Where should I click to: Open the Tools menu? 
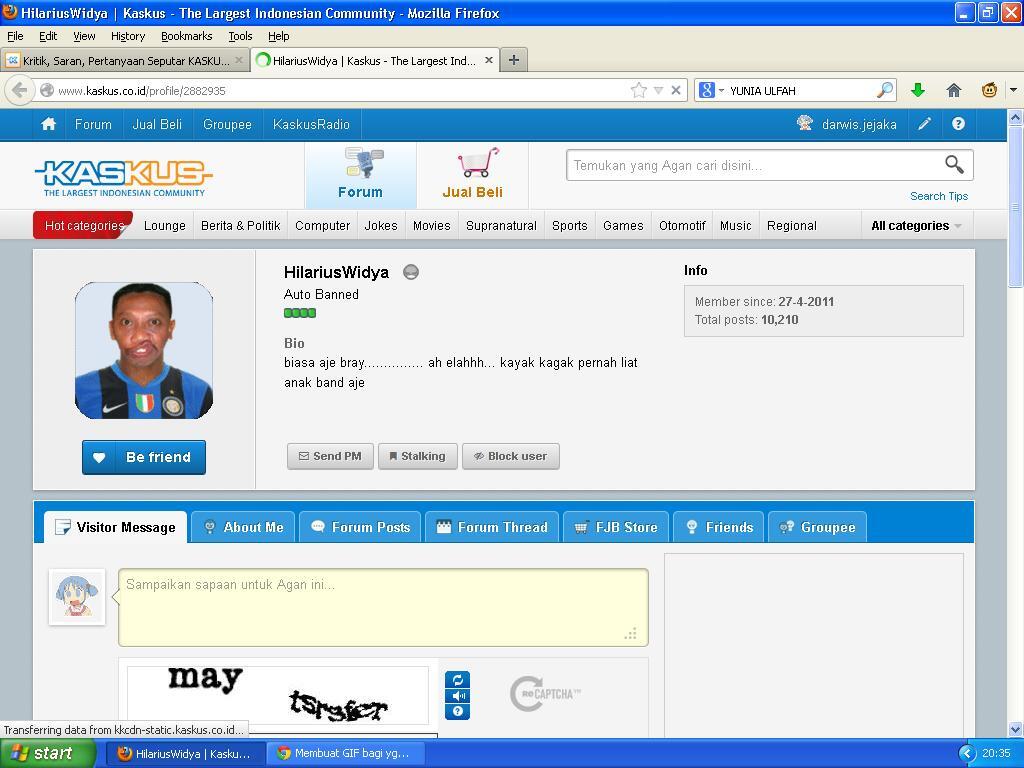coord(240,36)
